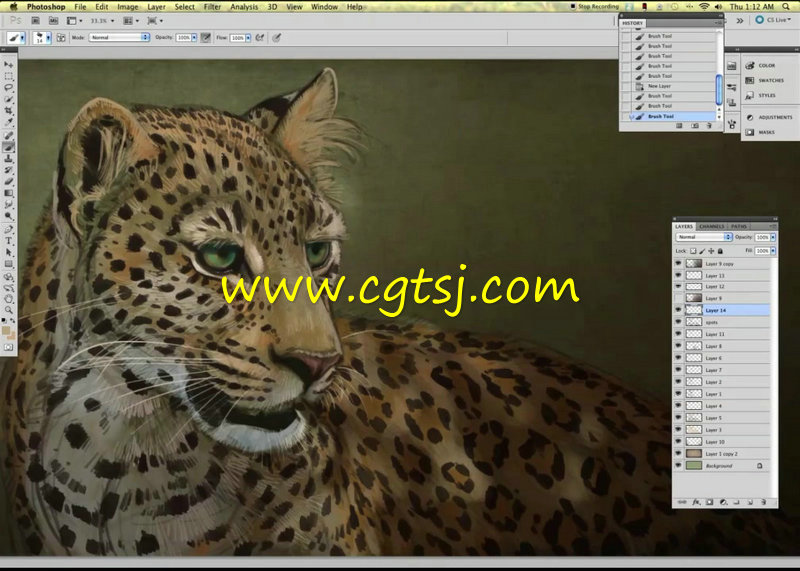
Task: Select the Rectangle shape tool
Action: (9, 264)
